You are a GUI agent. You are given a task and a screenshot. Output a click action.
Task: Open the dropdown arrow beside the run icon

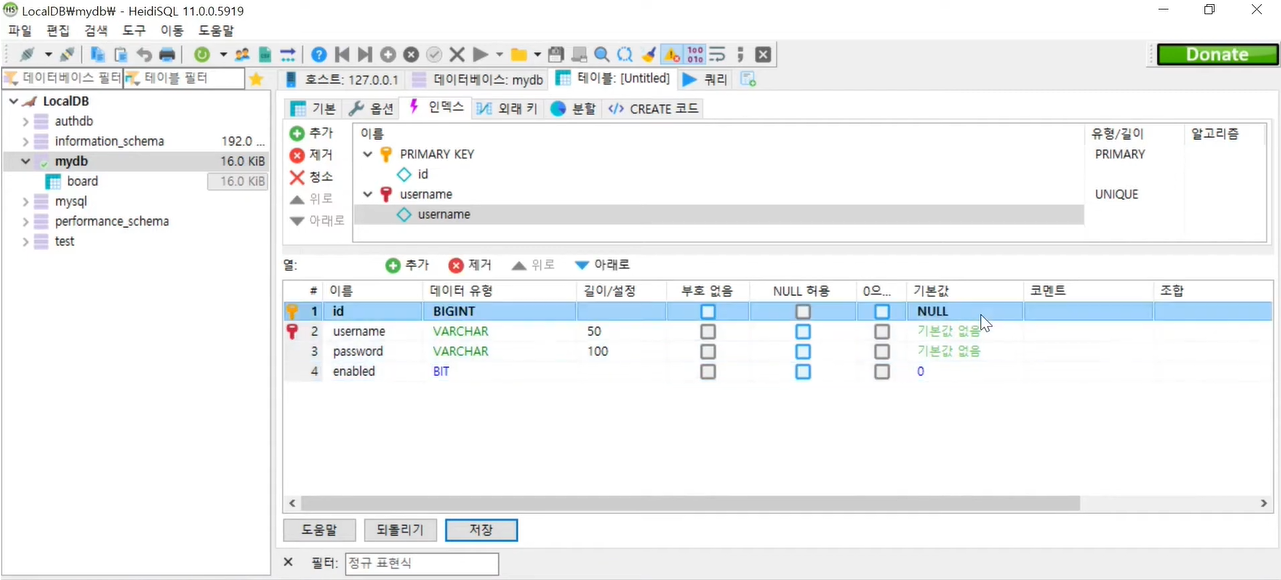click(499, 54)
